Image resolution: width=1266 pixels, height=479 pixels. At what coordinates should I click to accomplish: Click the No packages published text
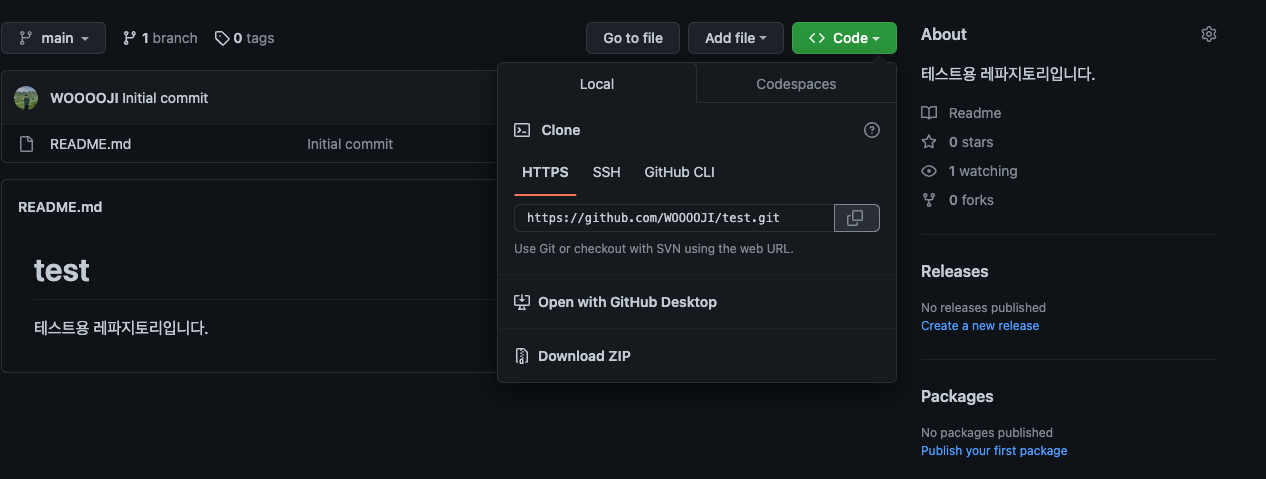pyautogui.click(x=987, y=432)
